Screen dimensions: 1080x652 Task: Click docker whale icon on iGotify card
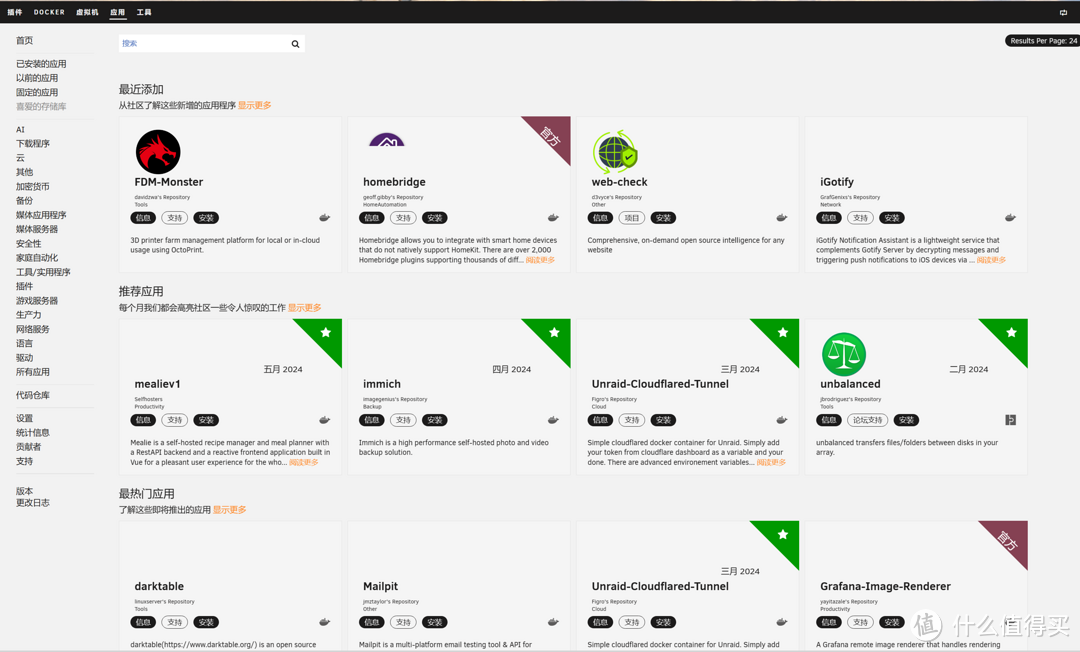pyautogui.click(x=1010, y=218)
